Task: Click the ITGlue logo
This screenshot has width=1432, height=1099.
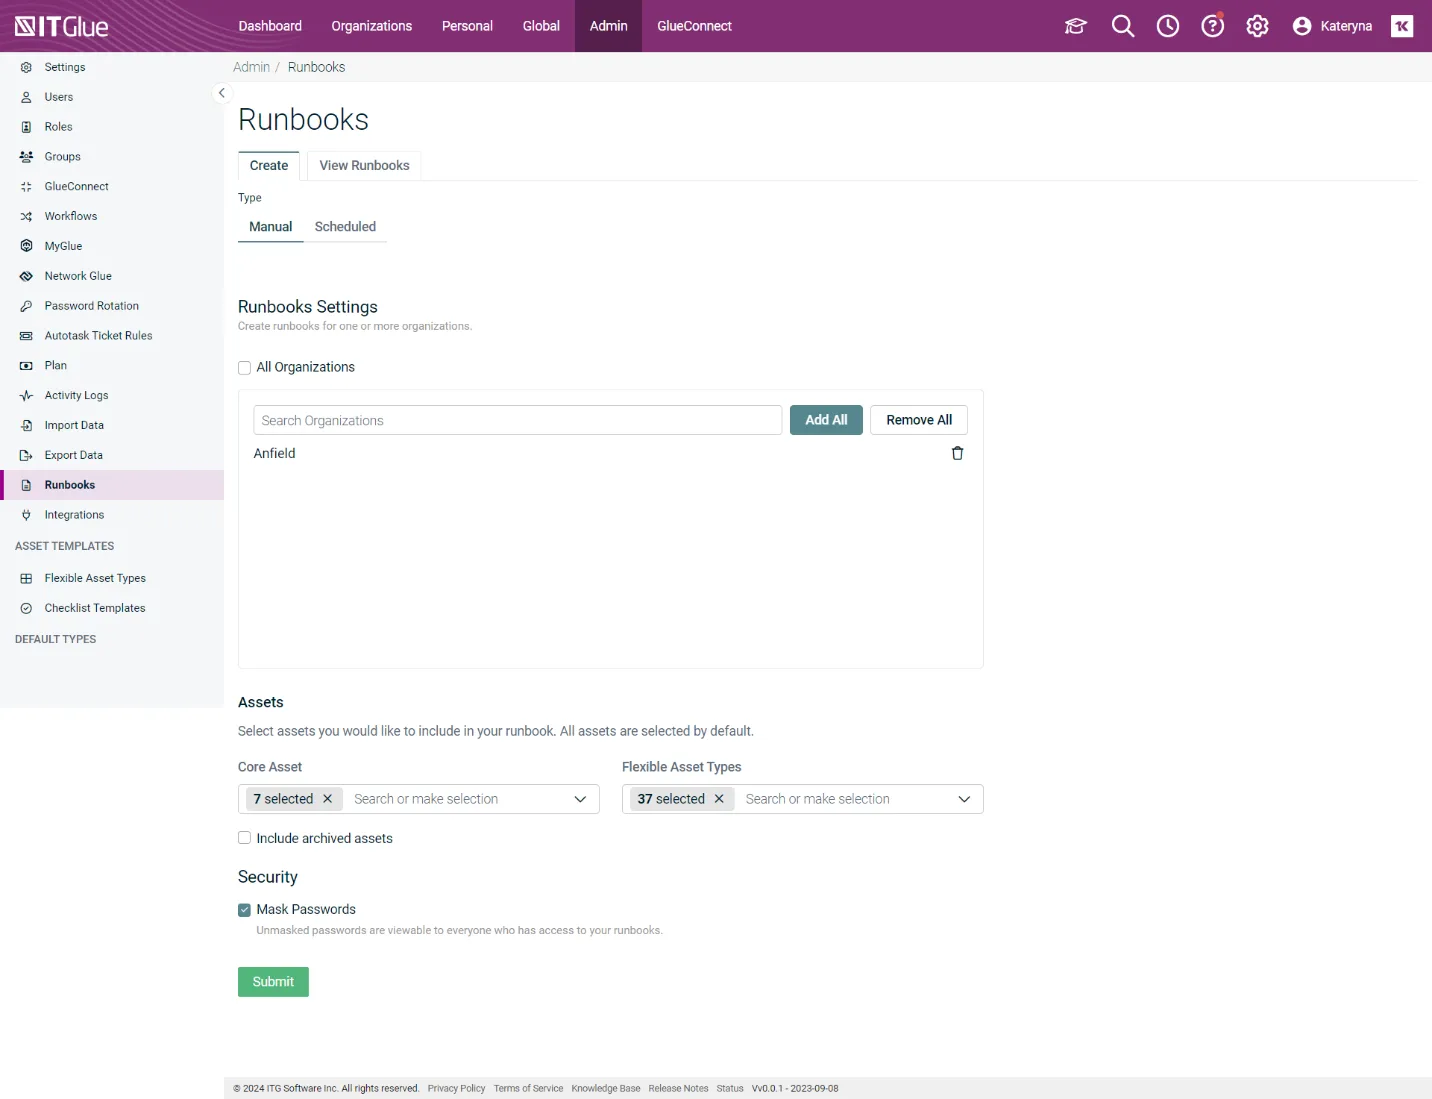Action: tap(62, 26)
